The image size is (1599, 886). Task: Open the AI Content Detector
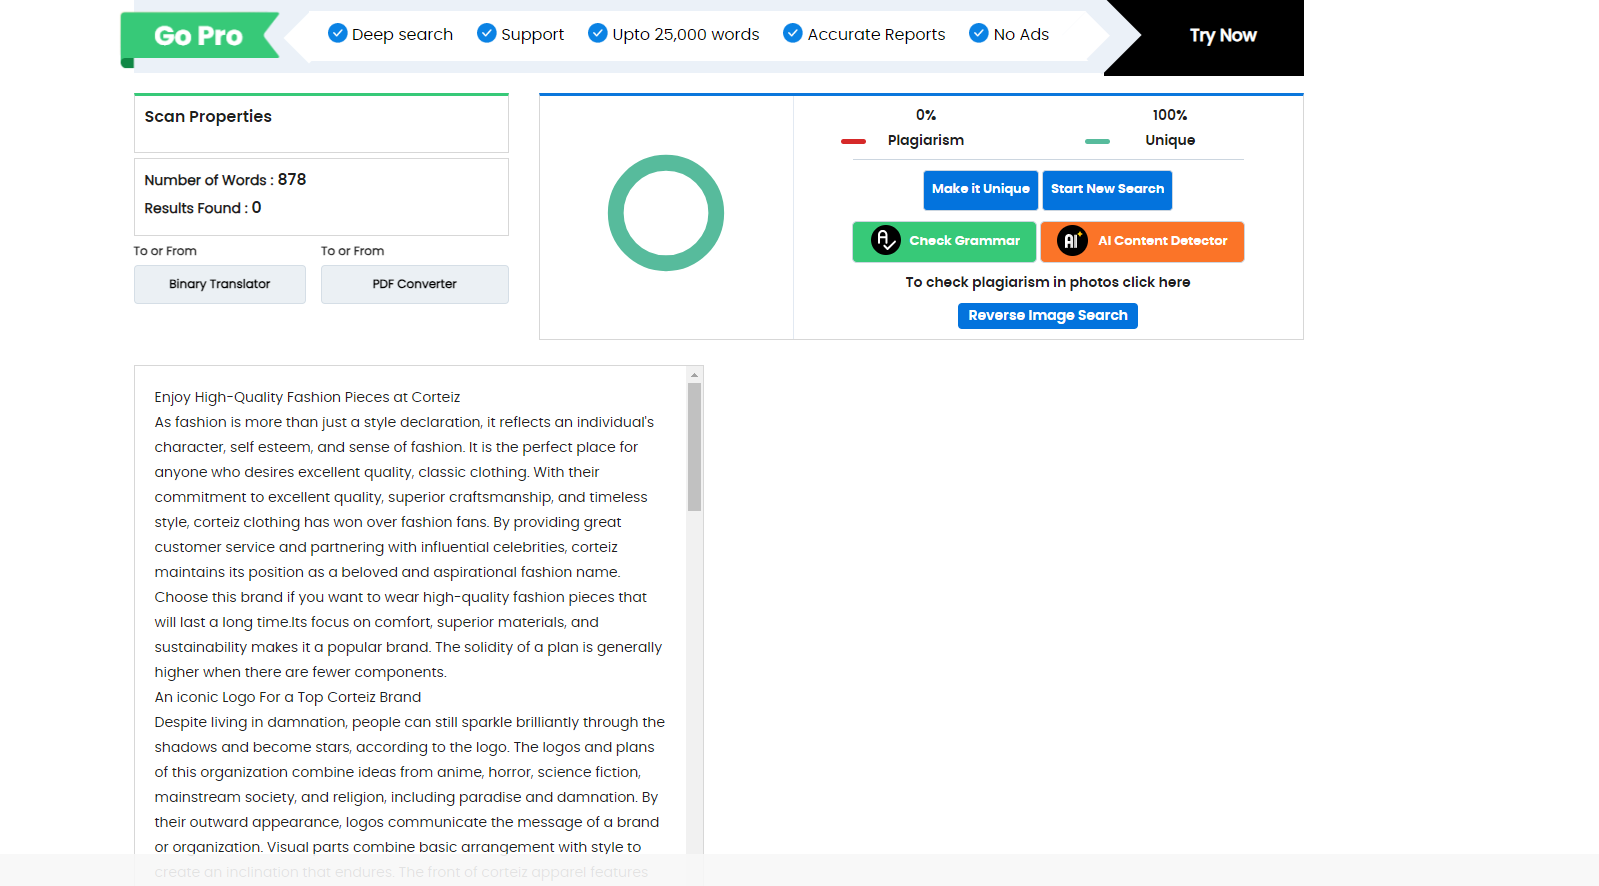pos(1142,242)
